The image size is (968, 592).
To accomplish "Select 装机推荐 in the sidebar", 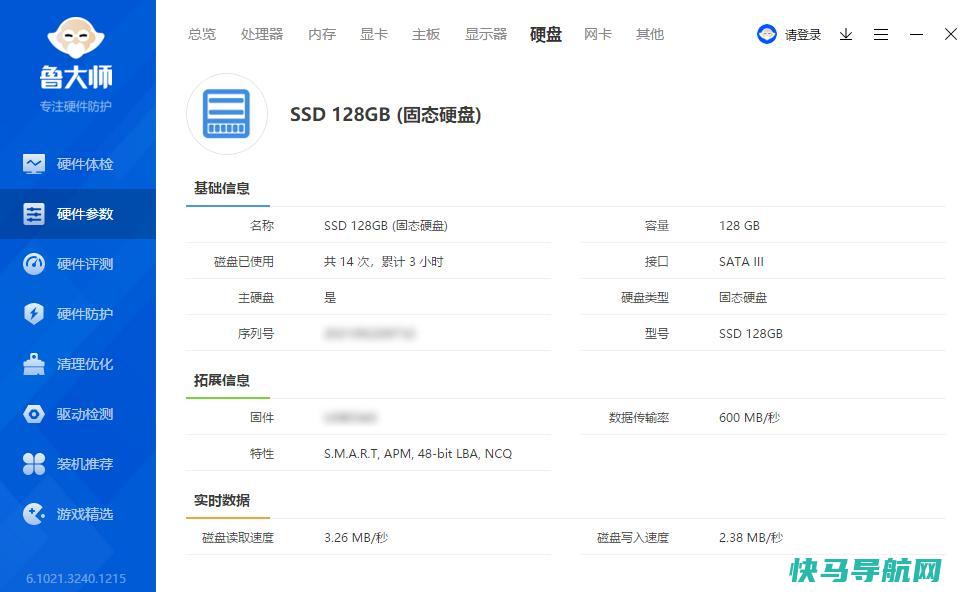I will point(85,464).
